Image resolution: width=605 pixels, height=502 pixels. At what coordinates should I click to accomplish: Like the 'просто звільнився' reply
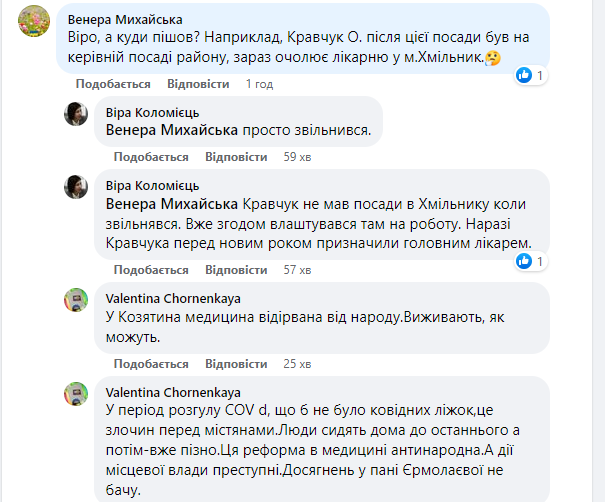point(151,157)
